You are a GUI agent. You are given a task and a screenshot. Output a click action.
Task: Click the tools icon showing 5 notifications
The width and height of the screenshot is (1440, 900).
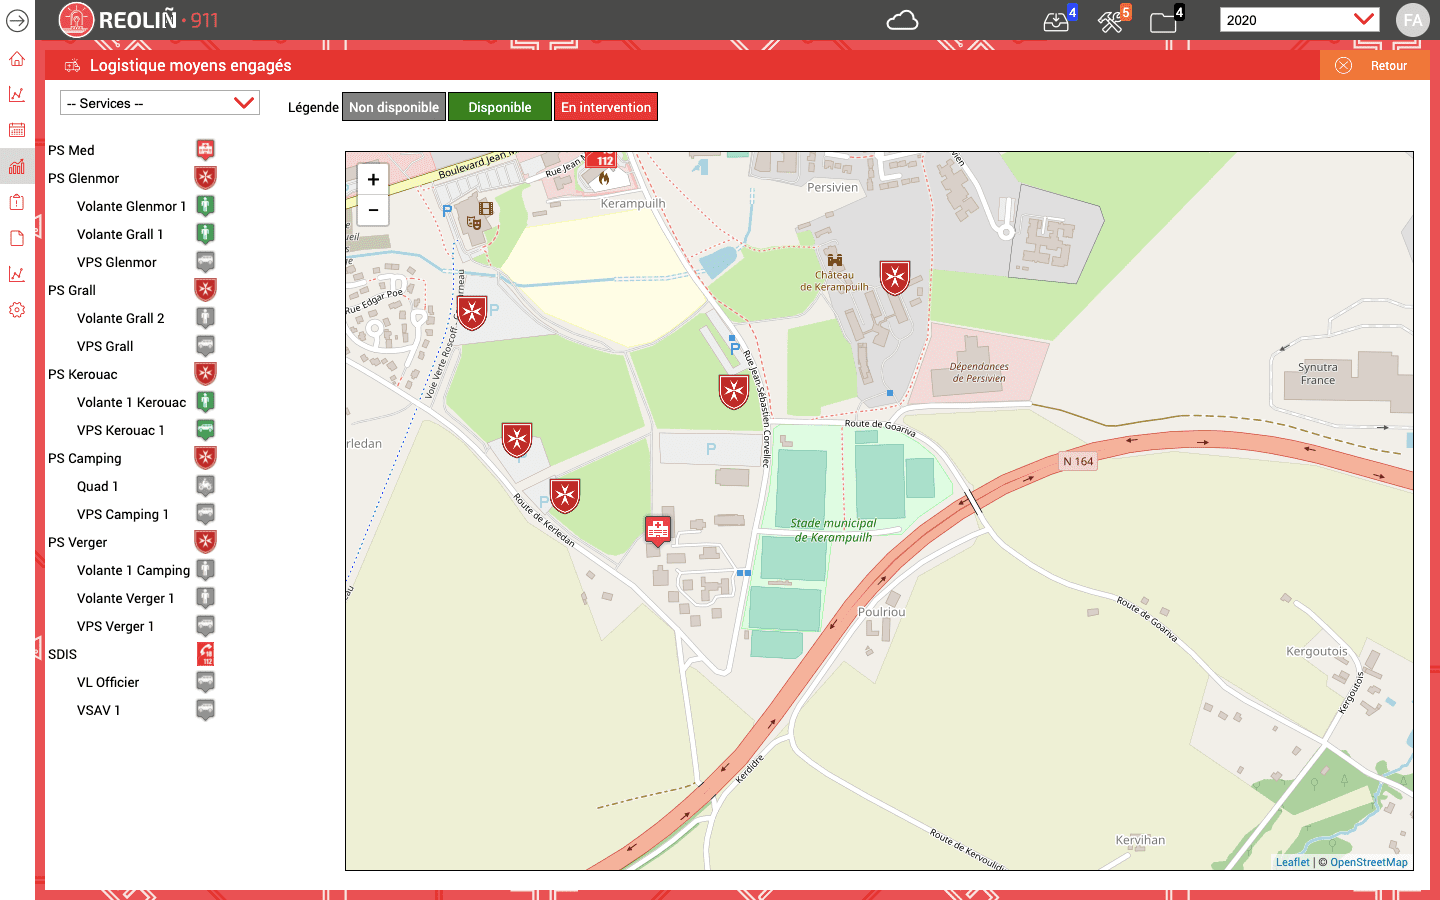click(x=1110, y=20)
